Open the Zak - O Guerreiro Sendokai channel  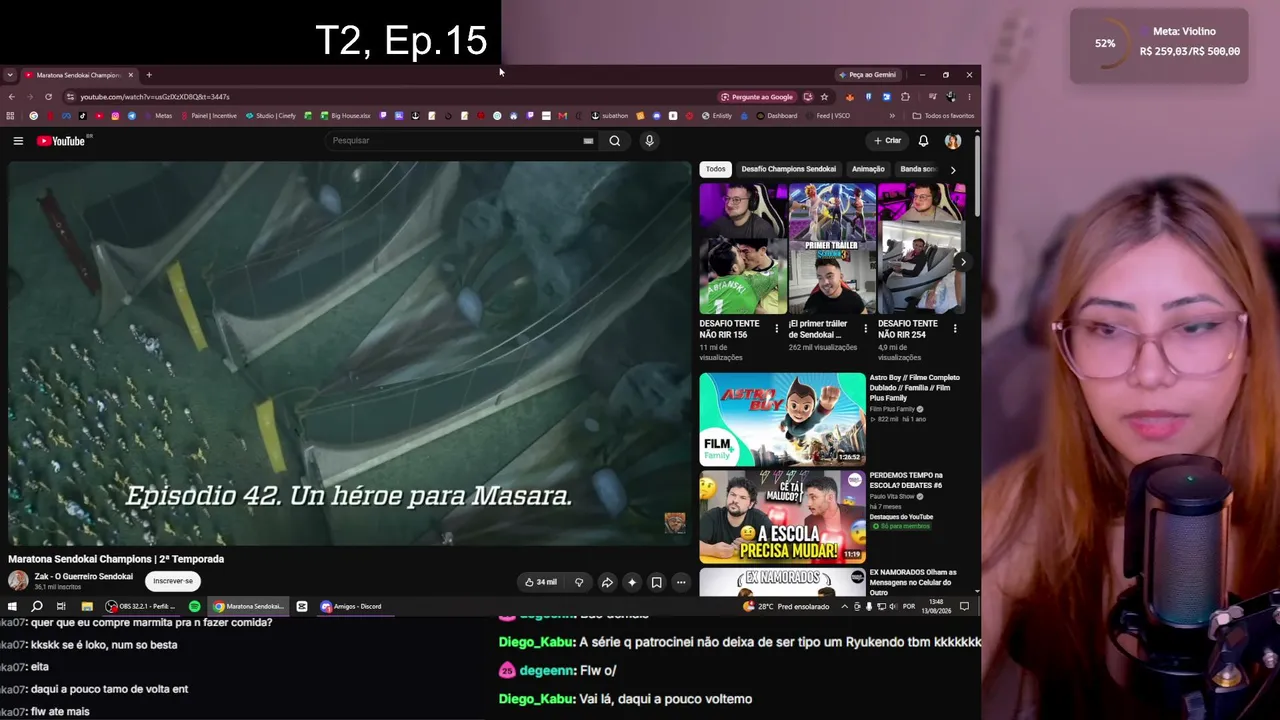[x=83, y=577]
